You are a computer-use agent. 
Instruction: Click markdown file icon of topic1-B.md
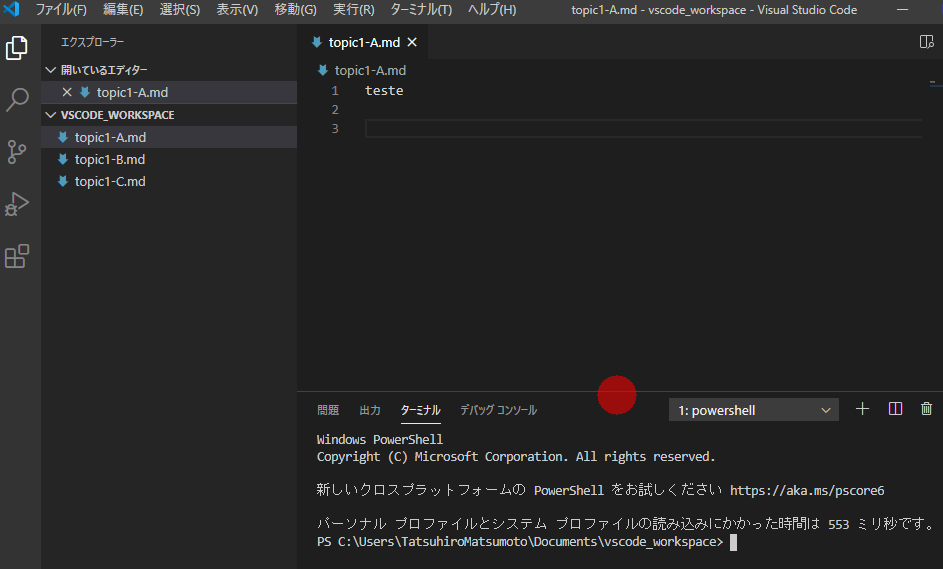pos(63,159)
